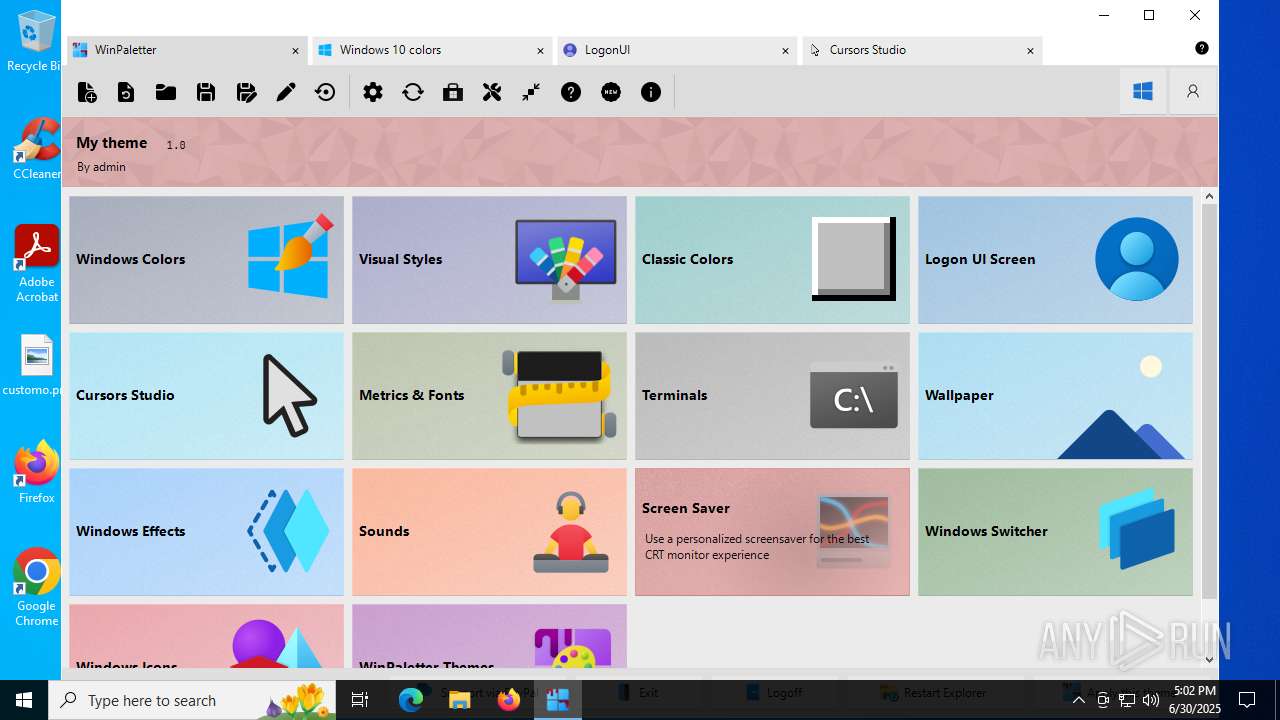This screenshot has height=720, width=1280.
Task: Open Task View on taskbar
Action: click(x=361, y=700)
